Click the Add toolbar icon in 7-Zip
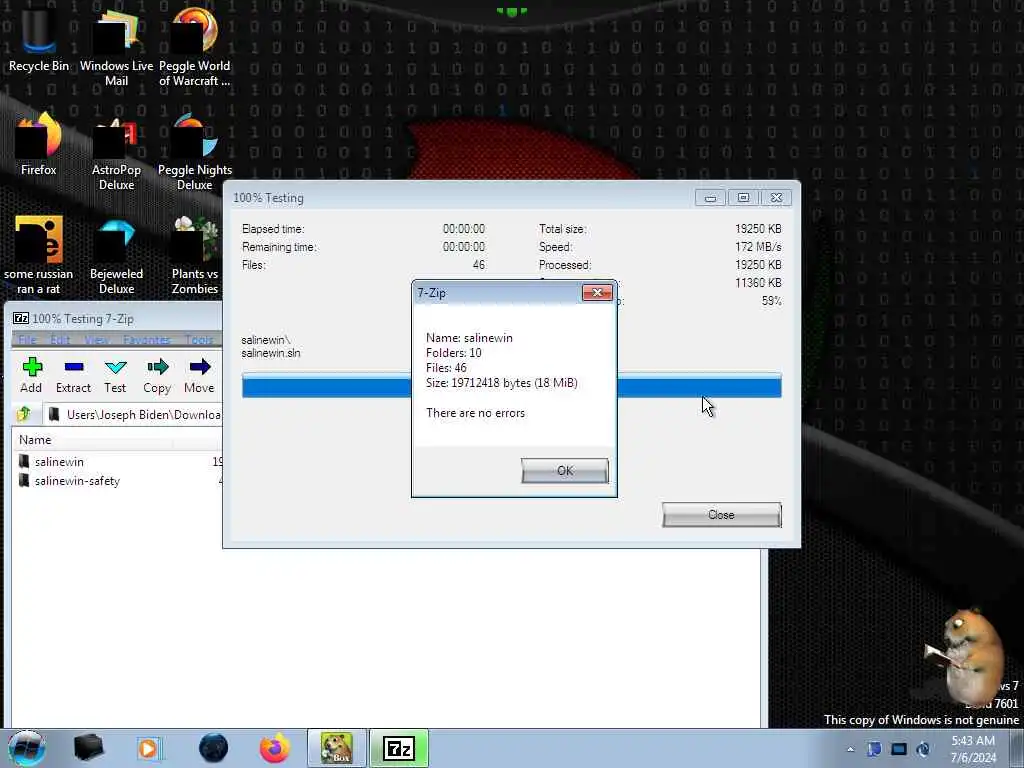The height and width of the screenshot is (768, 1024). click(x=31, y=376)
